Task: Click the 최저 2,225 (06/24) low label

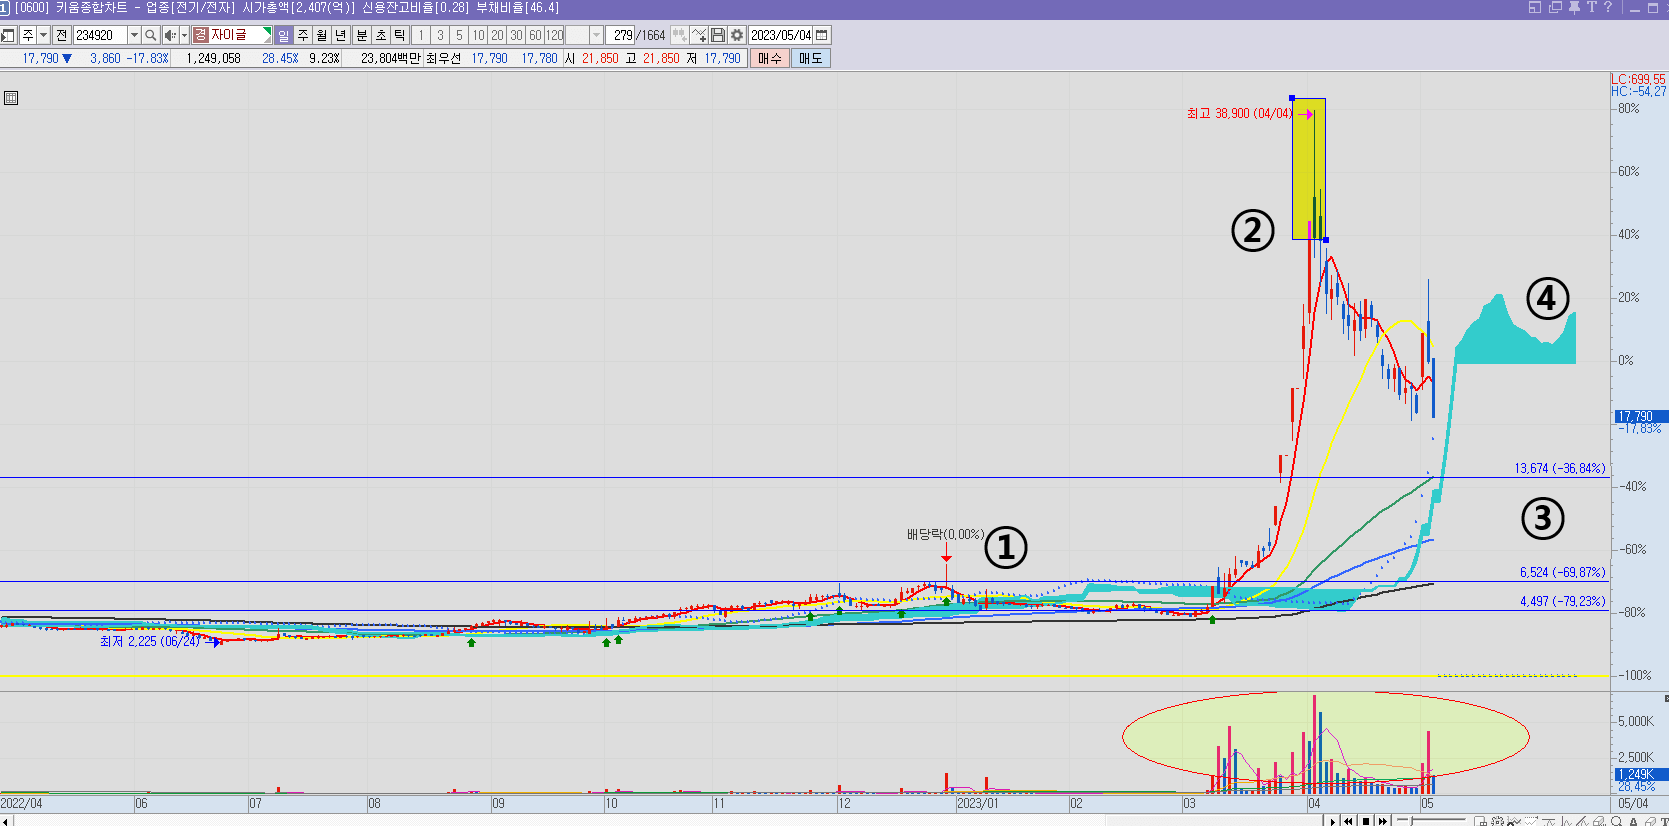Action: coord(150,642)
